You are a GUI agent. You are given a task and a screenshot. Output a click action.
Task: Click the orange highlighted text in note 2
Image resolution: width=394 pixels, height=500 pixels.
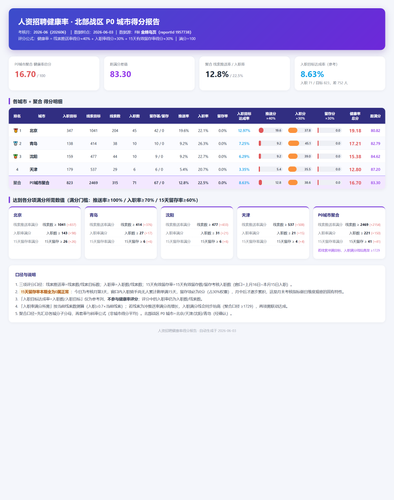(45, 292)
